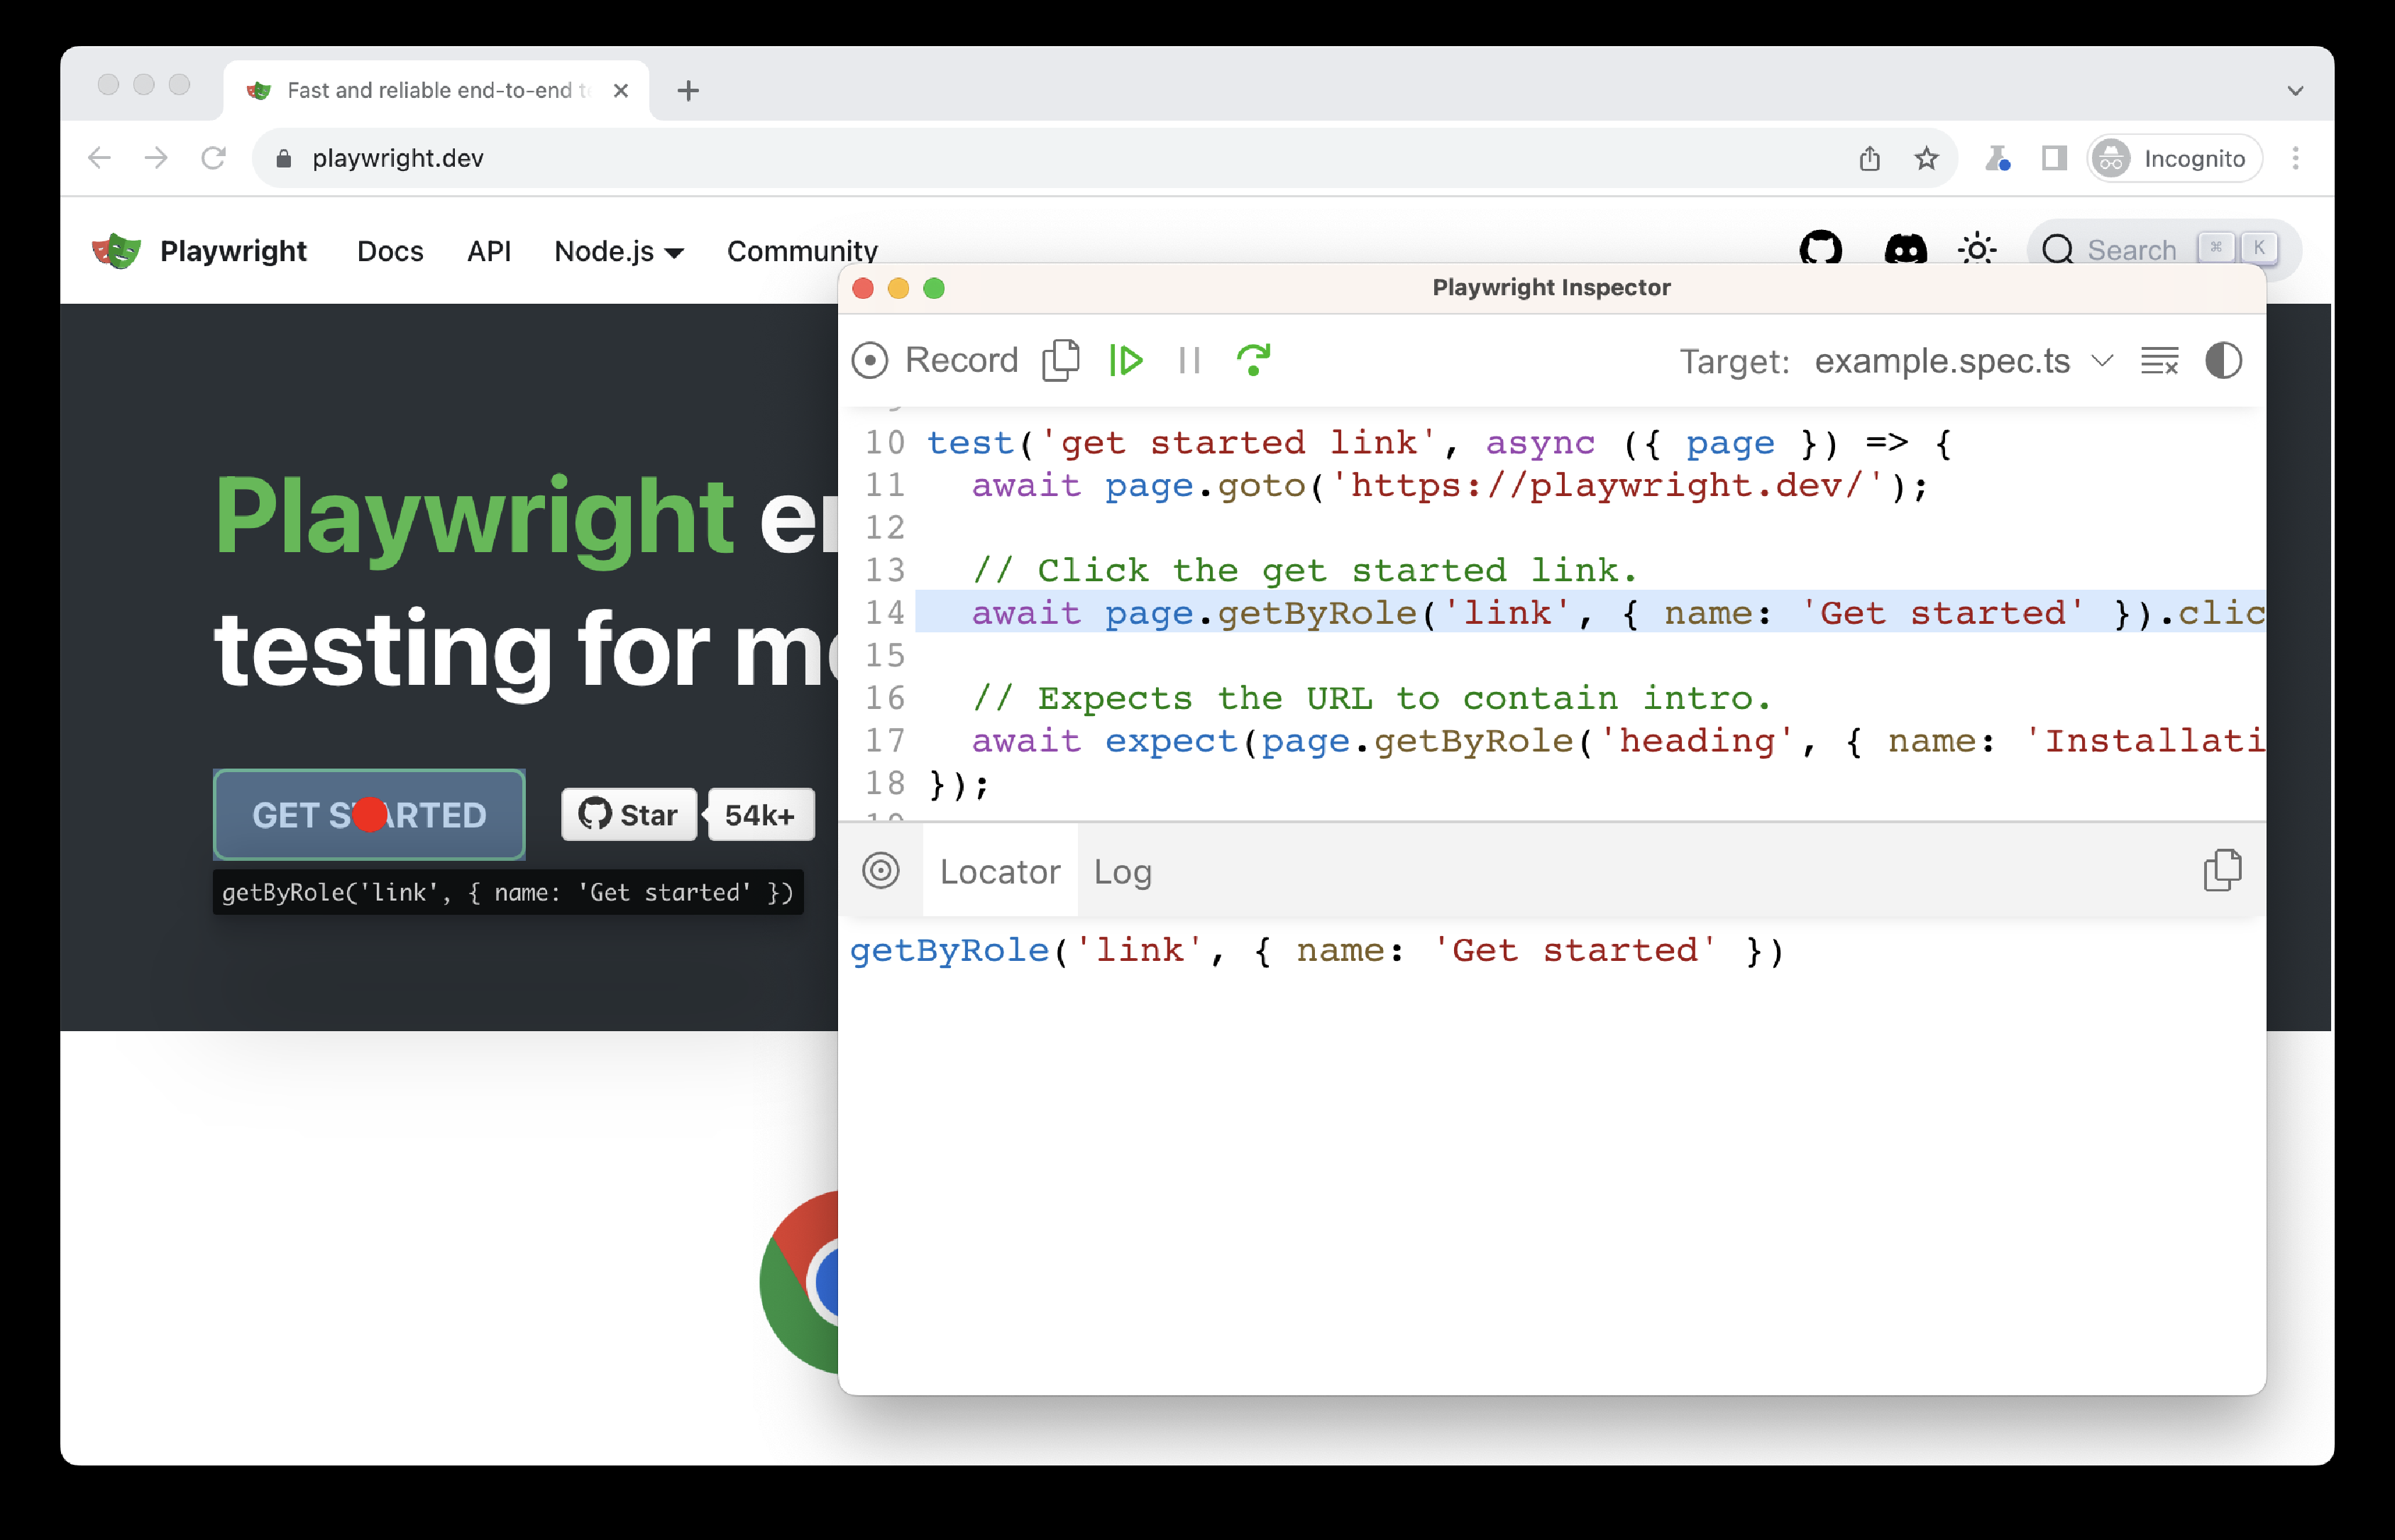The image size is (2395, 1540).
Task: Open a new tab with plus icon
Action: pos(688,91)
